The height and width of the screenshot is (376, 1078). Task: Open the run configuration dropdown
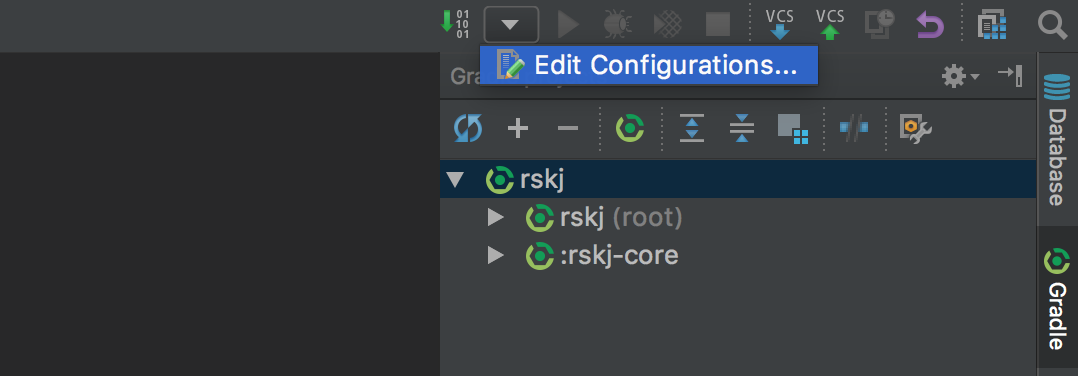click(x=511, y=25)
